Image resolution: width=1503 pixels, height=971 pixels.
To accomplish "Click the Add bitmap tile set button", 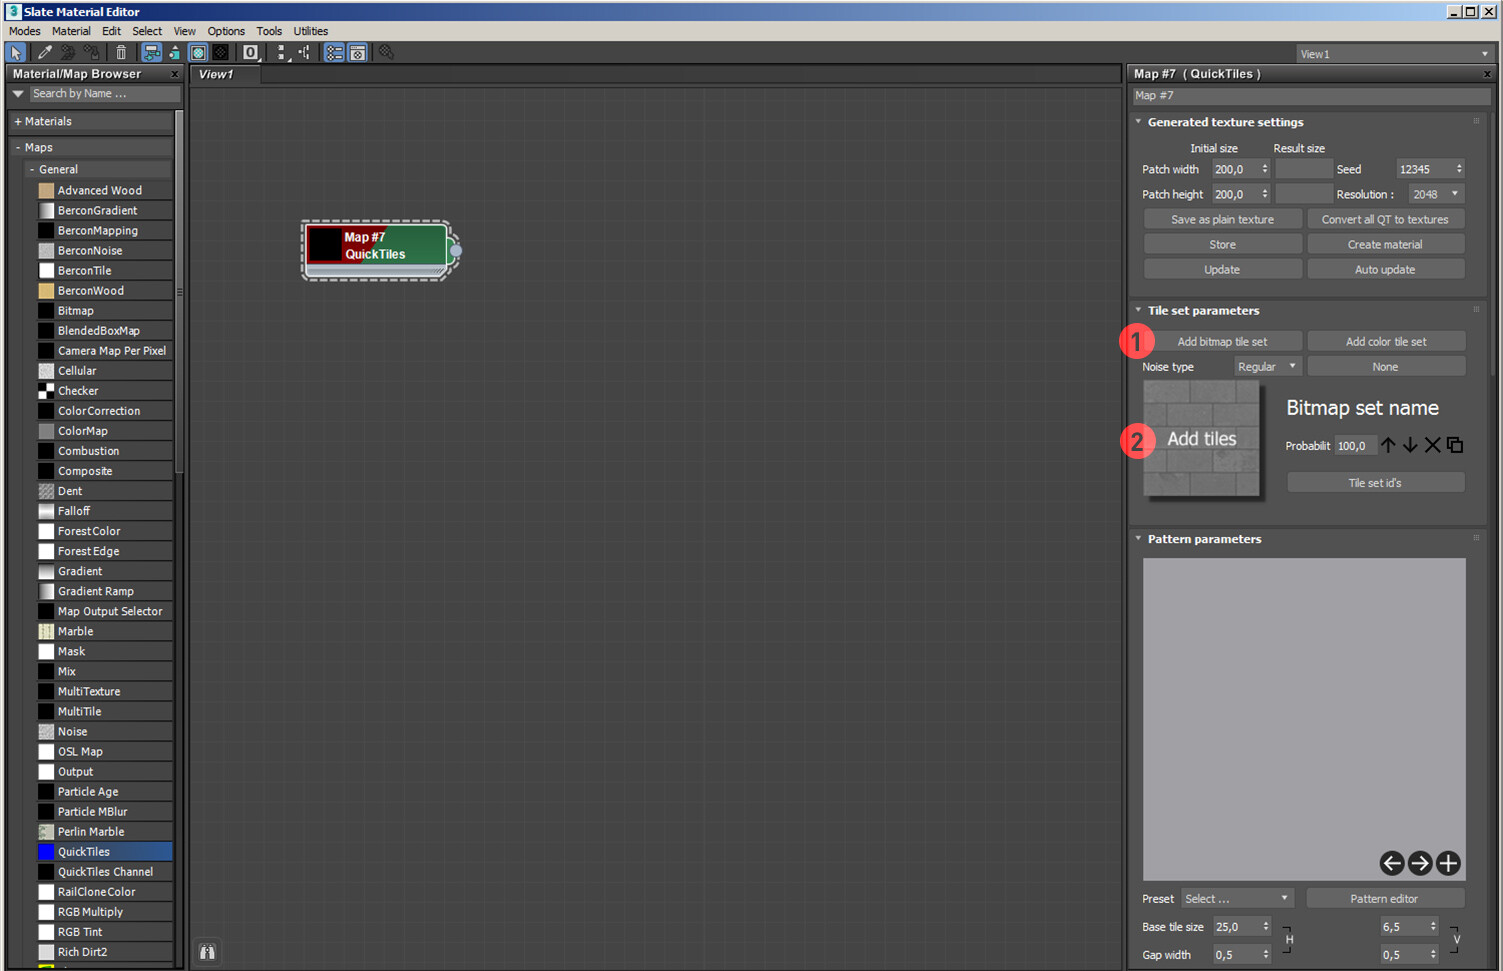I will coord(1222,342).
